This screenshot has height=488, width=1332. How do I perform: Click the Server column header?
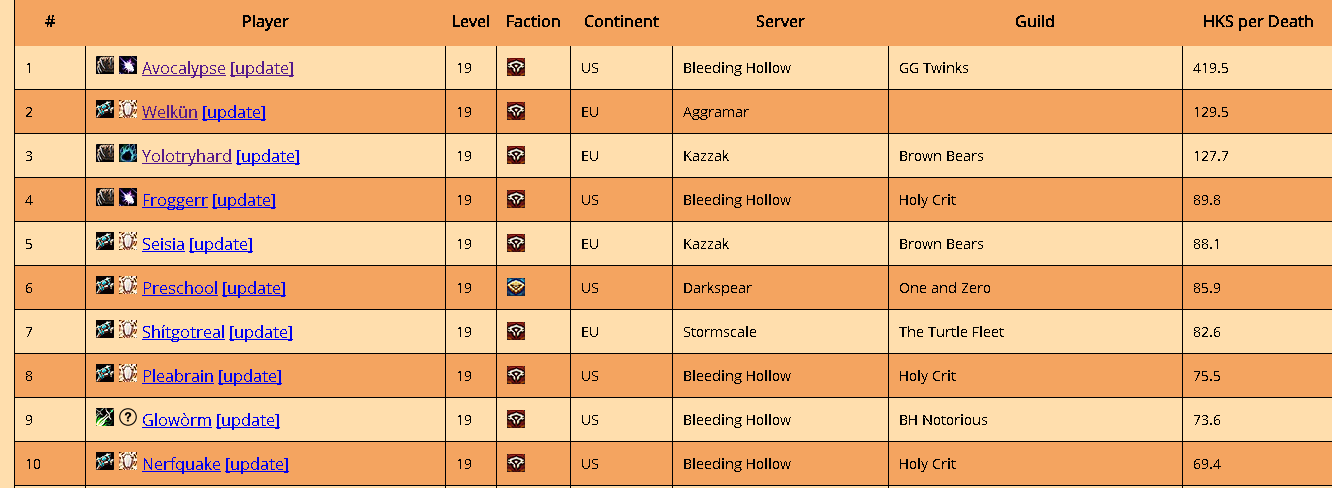780,21
